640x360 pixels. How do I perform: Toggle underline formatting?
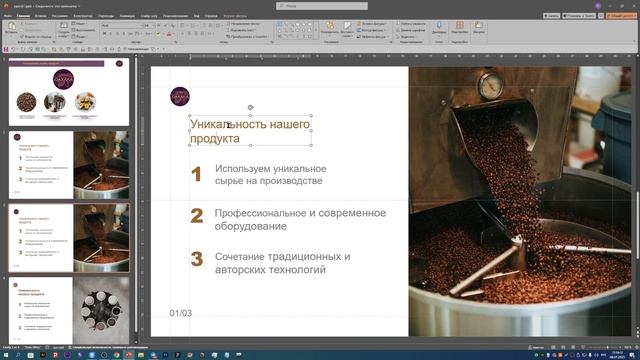point(117,33)
